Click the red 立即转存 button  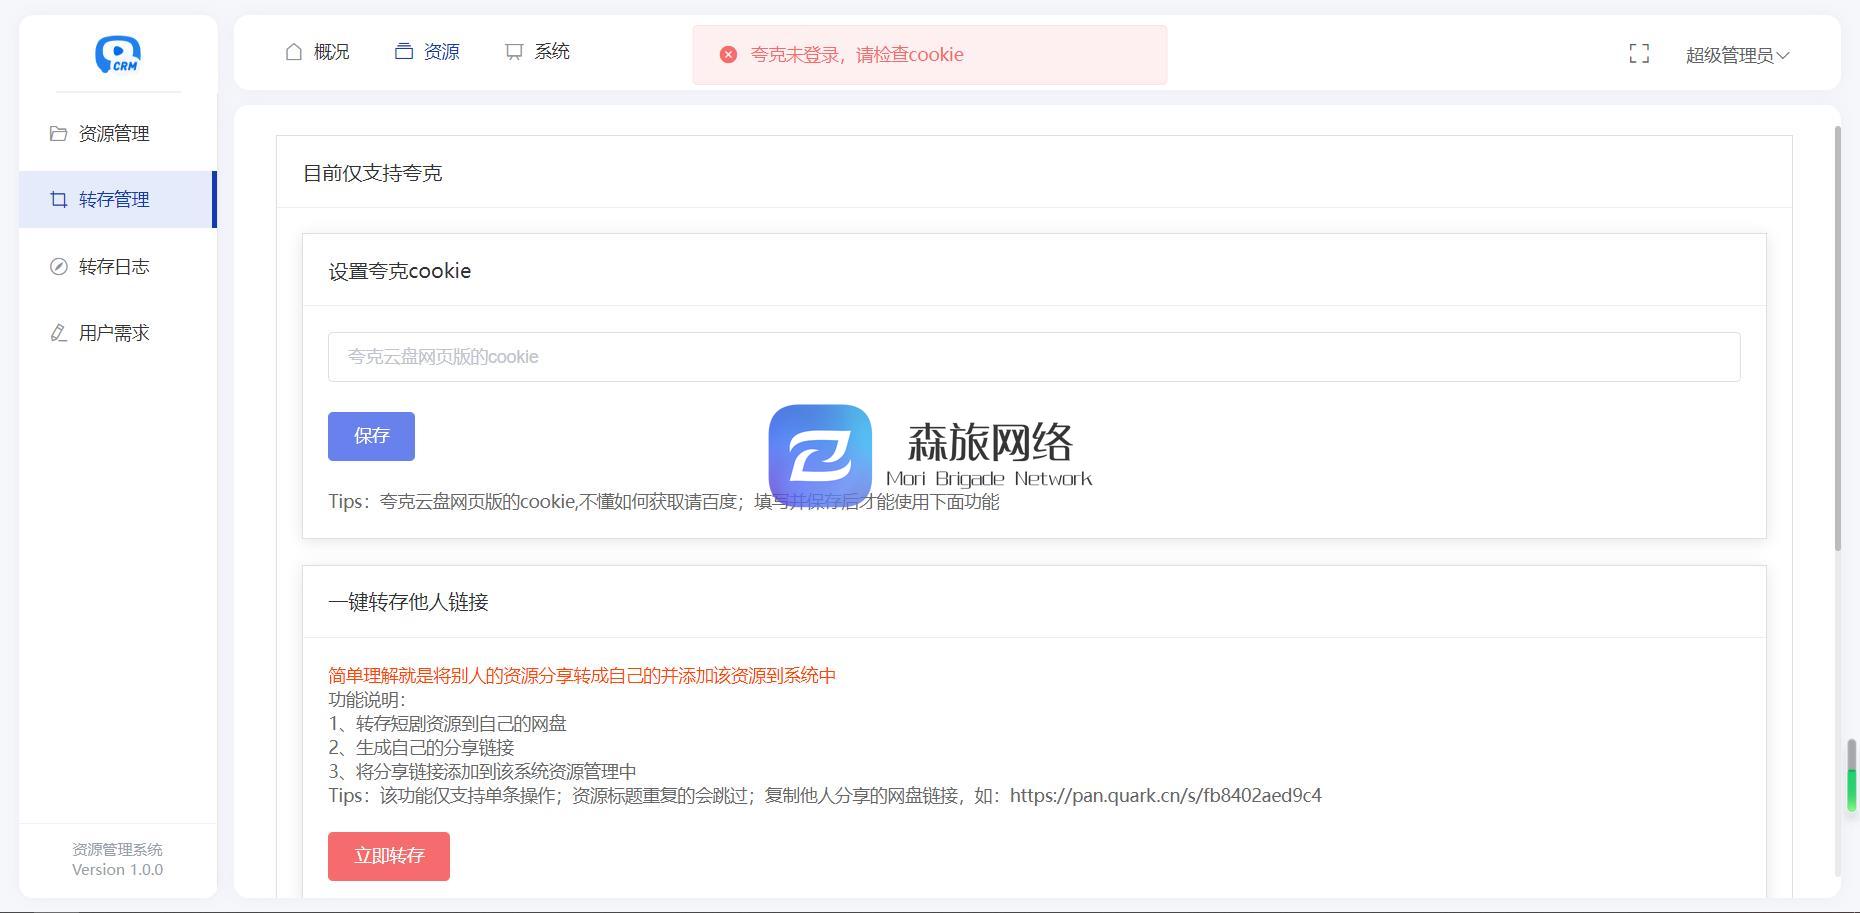[x=389, y=856]
